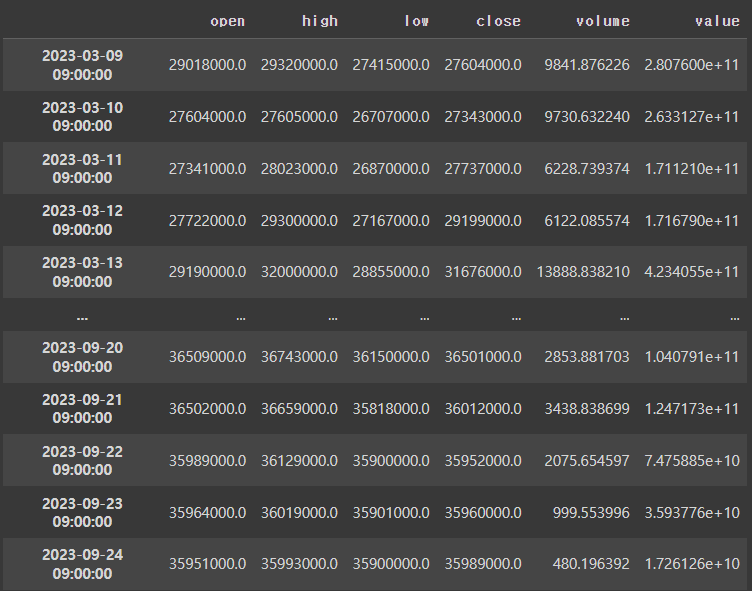Click volume value 2075.654597
Viewport: 752px width, 591px height.
[x=587, y=461]
